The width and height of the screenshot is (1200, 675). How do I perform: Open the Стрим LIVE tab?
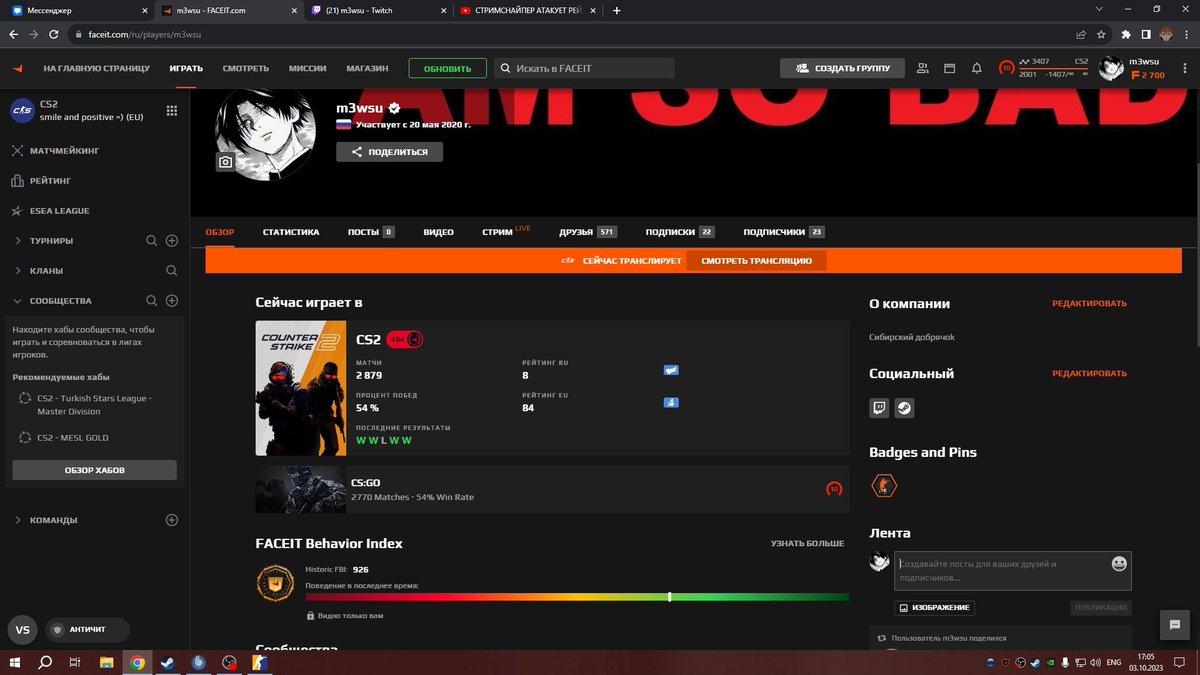(x=506, y=231)
